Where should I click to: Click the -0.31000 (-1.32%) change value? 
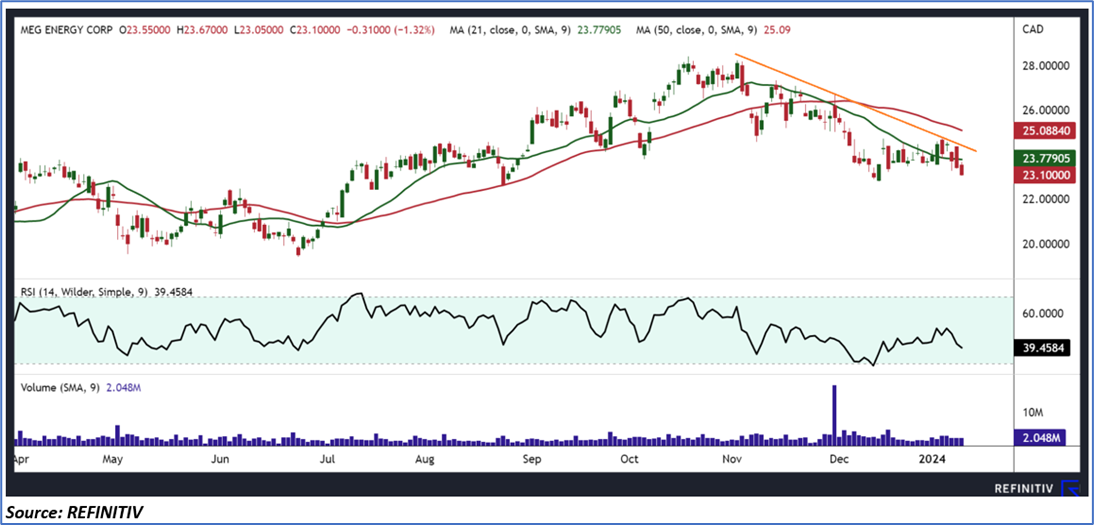pyautogui.click(x=391, y=30)
